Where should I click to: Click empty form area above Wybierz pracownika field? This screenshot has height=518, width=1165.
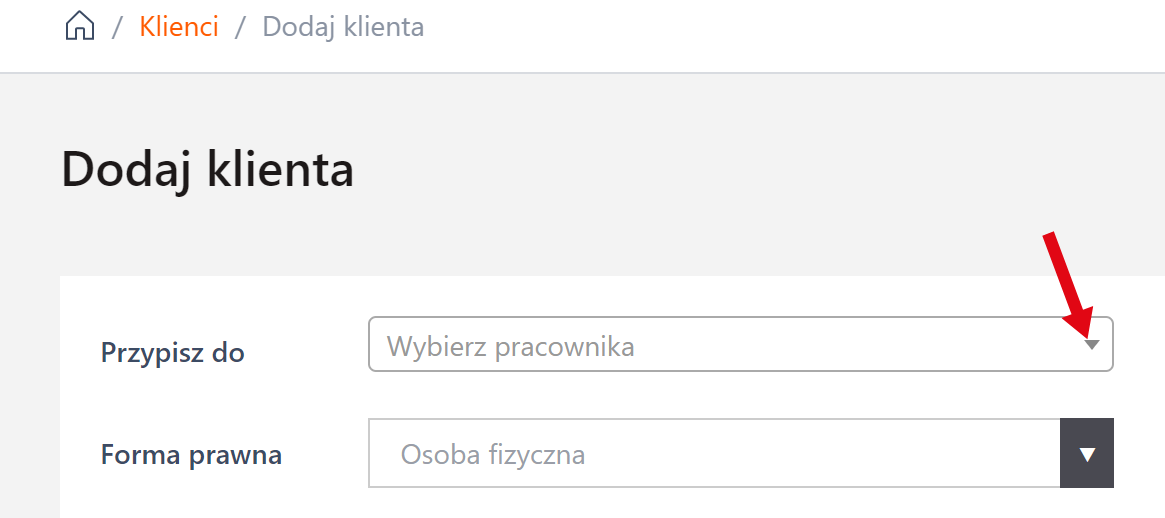pyautogui.click(x=700, y=296)
